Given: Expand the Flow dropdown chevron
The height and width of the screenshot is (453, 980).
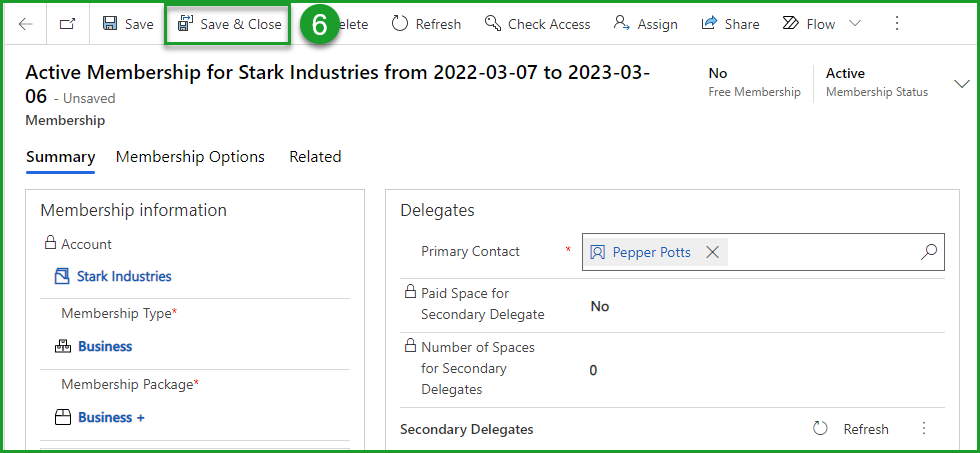Looking at the screenshot, I should coord(855,24).
